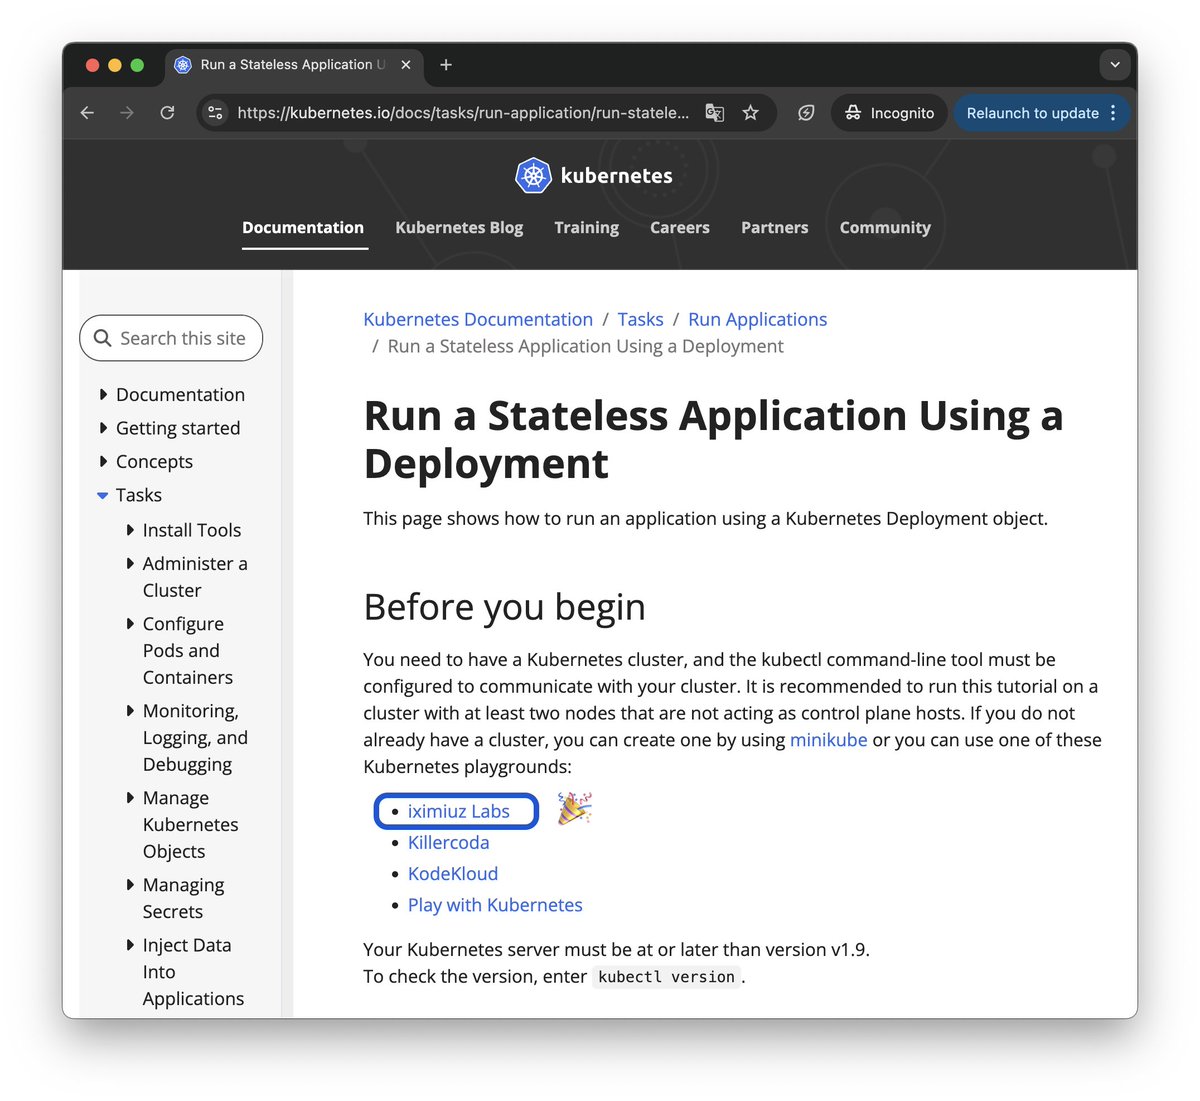Open the Training nav item
This screenshot has width=1200, height=1101.
587,228
